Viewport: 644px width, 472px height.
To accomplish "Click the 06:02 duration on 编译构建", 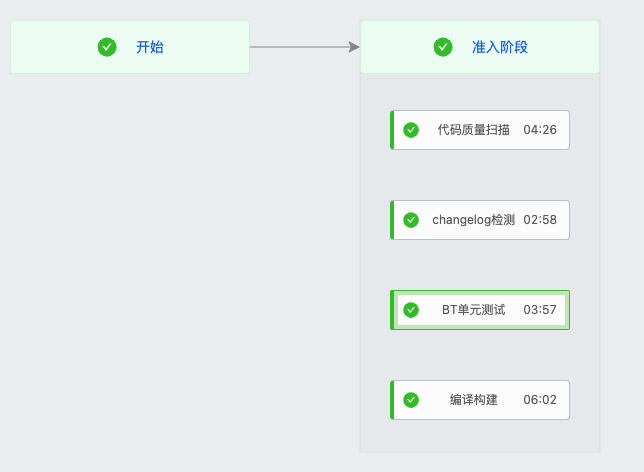I will point(540,400).
